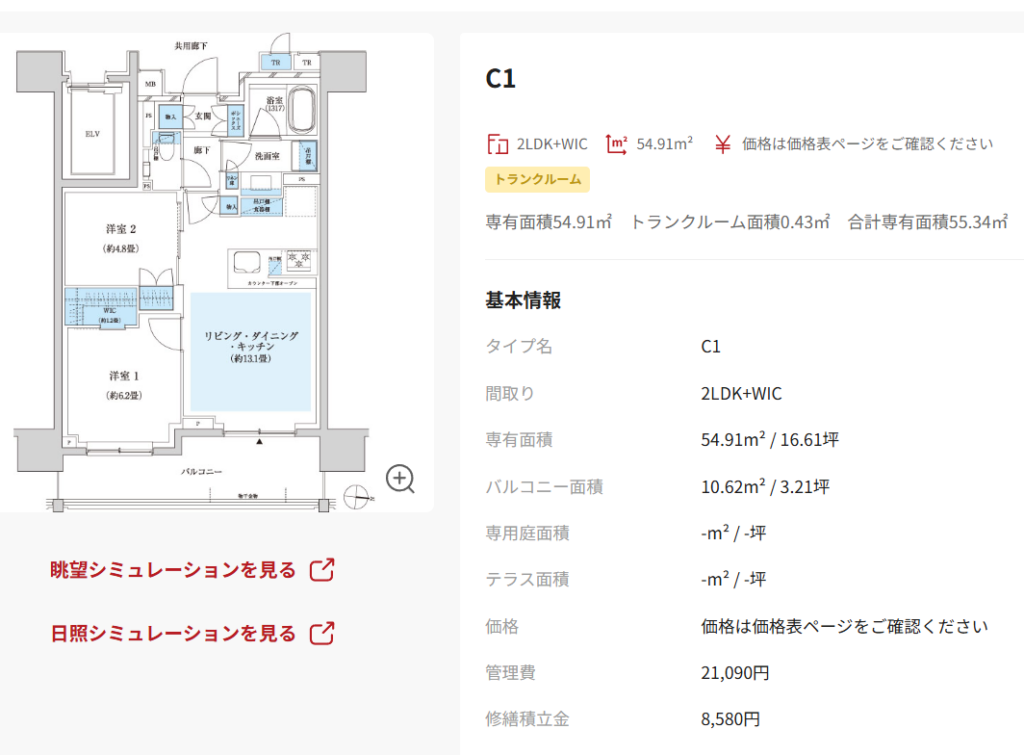Select the リビング・ダイニング・キッチン room on floor plan
The width and height of the screenshot is (1024, 755).
pos(251,350)
